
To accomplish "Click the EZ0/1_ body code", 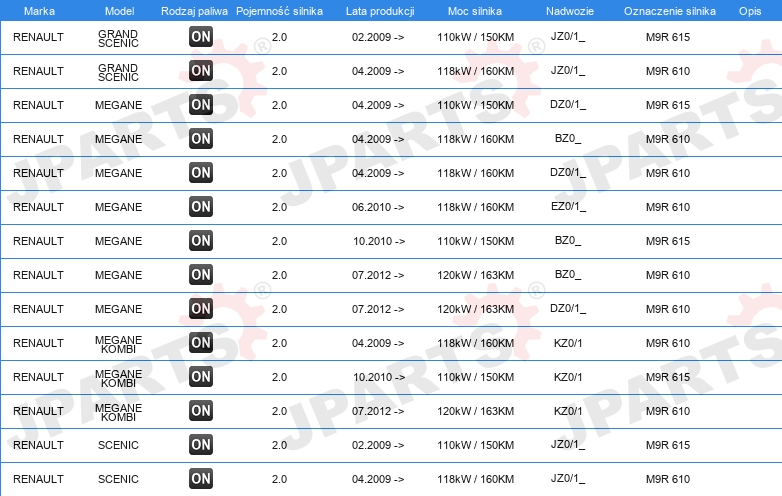I will [569, 206].
